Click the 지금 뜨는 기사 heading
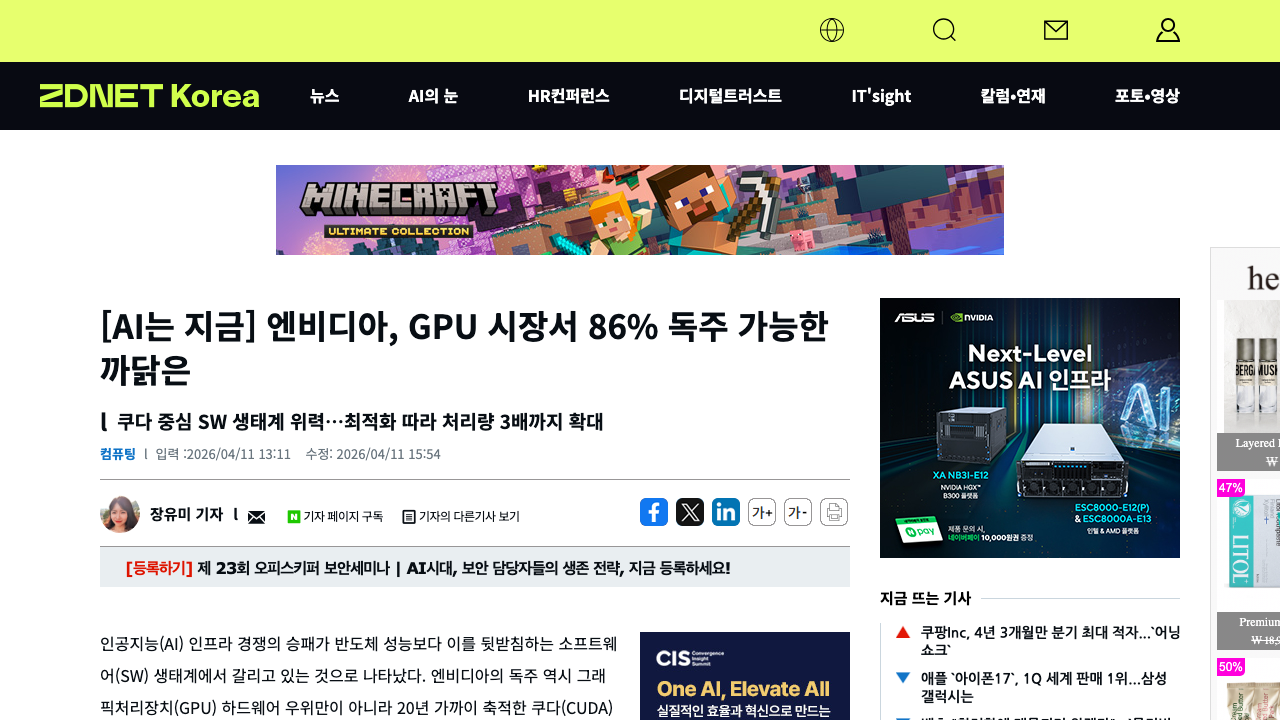Image resolution: width=1280 pixels, height=720 pixels. [x=925, y=598]
